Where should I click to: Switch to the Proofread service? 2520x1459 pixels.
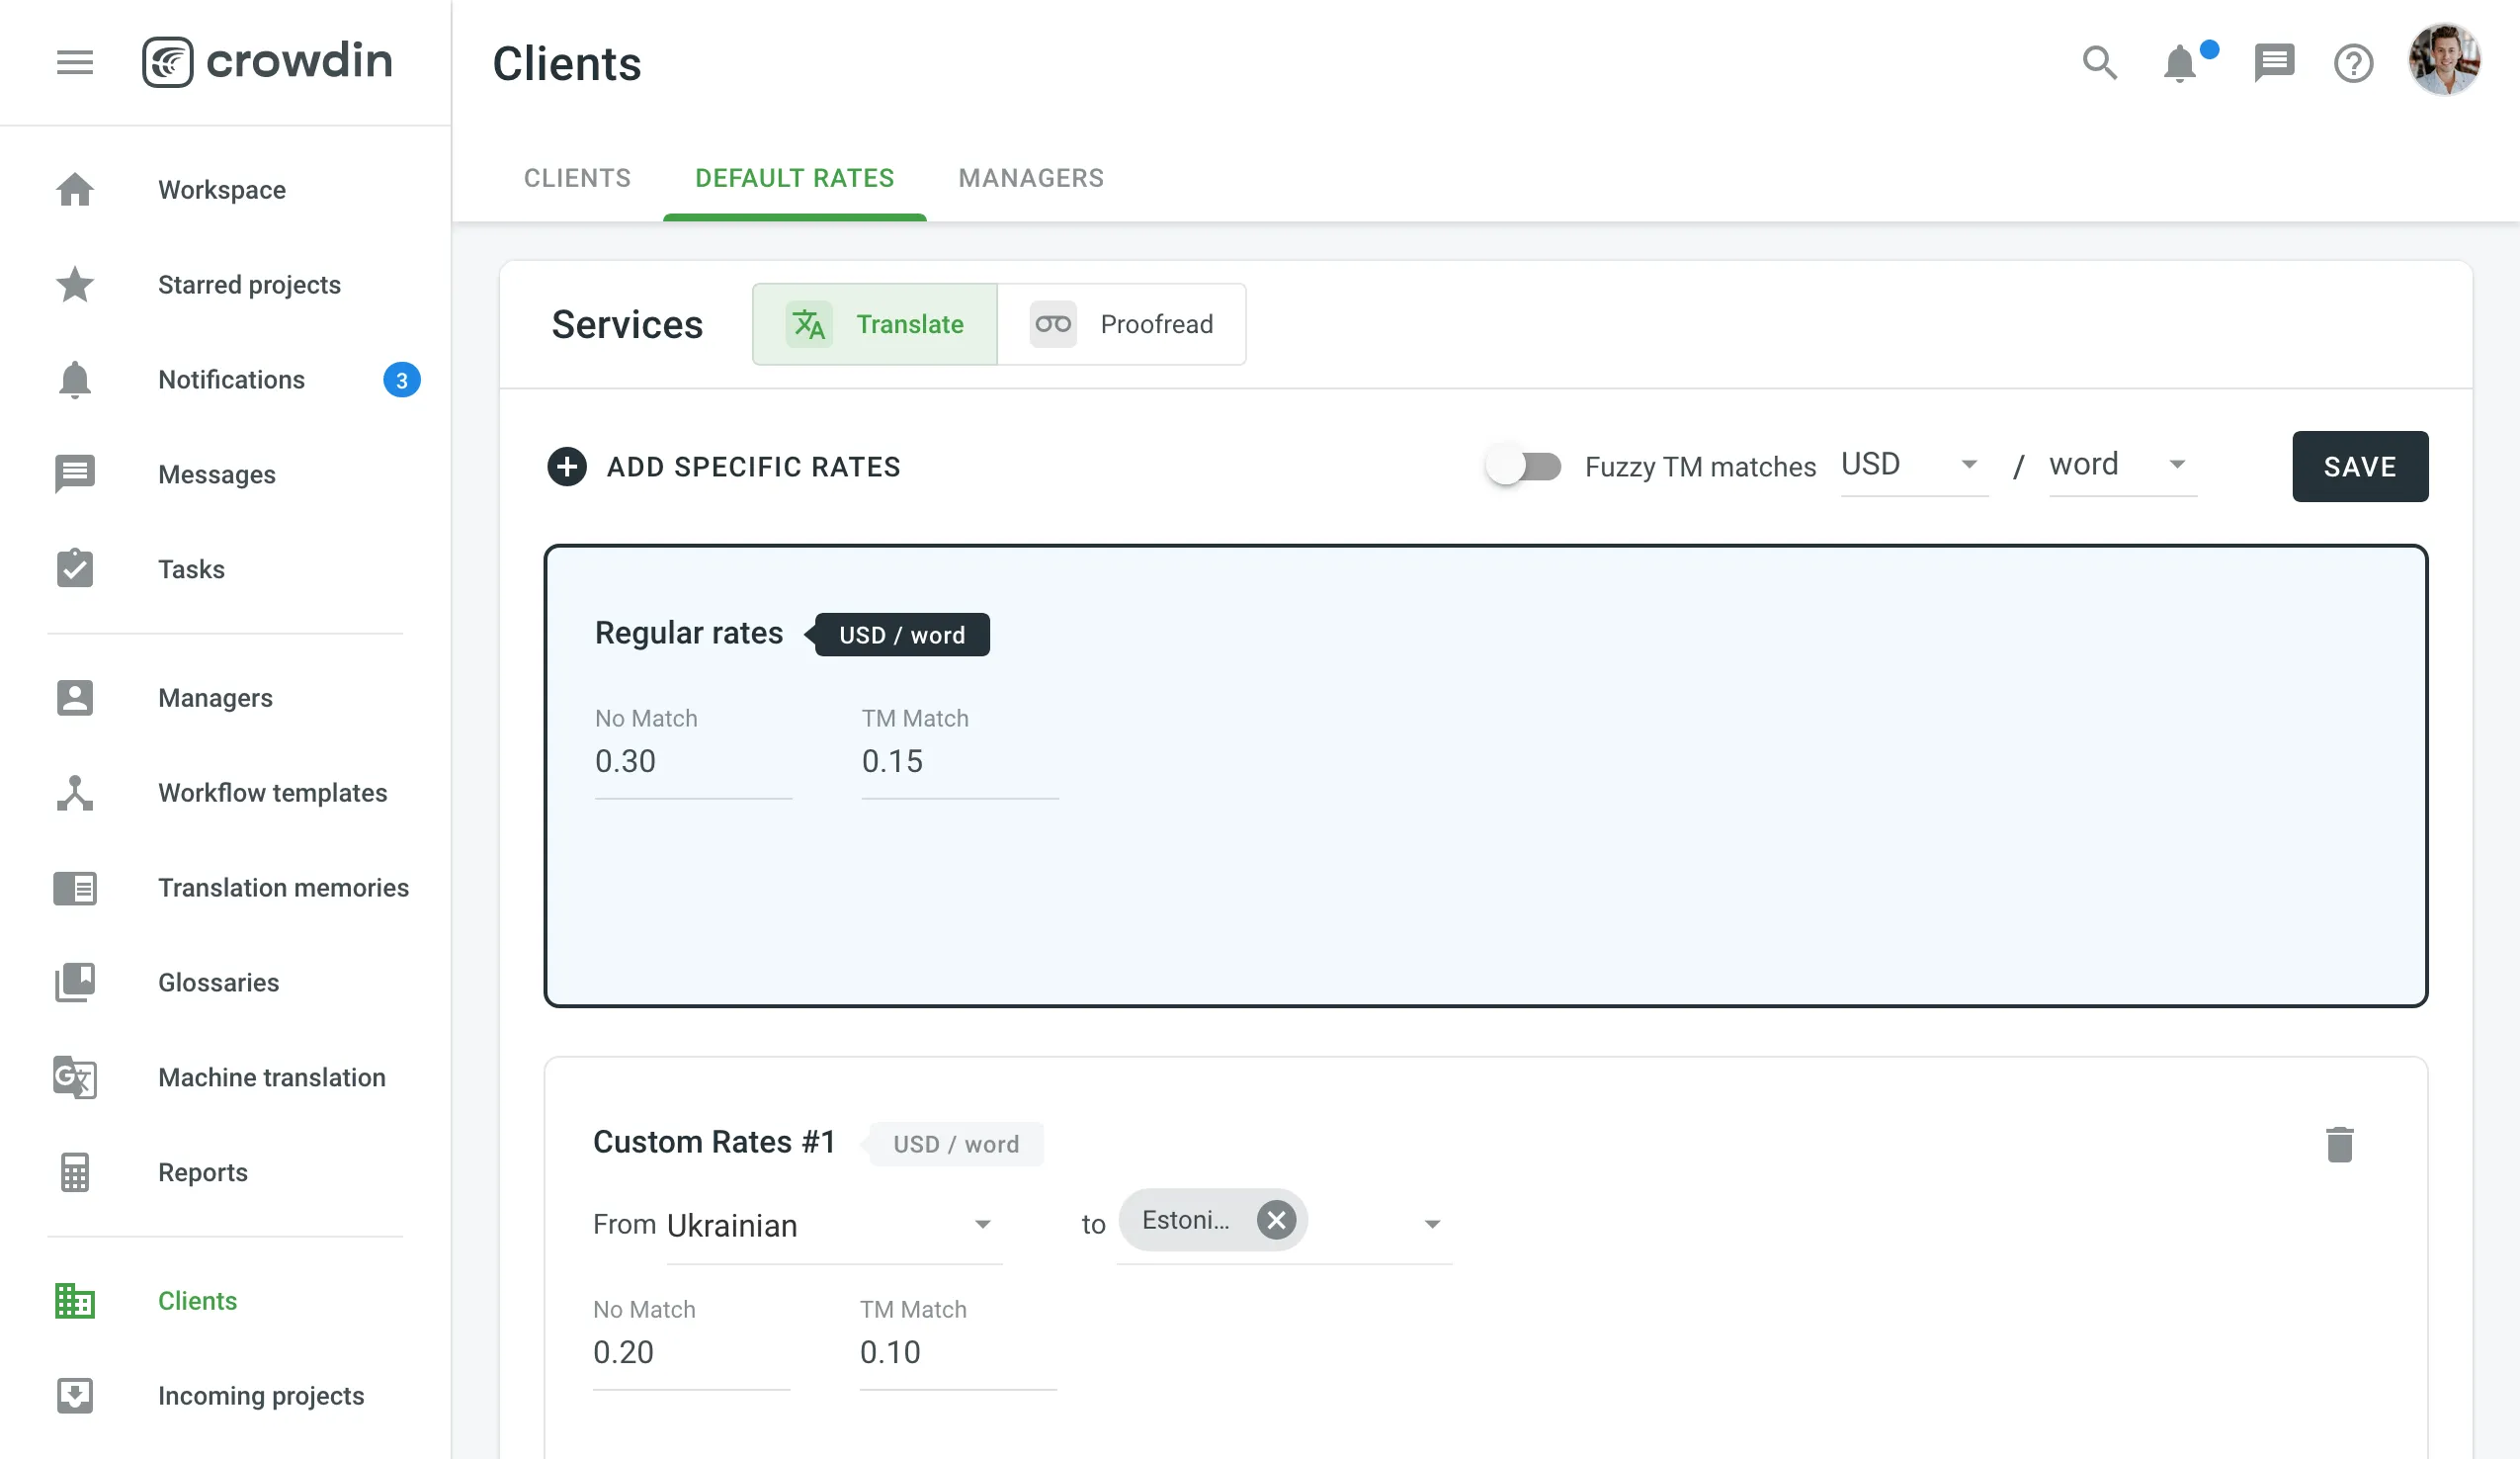(x=1122, y=324)
